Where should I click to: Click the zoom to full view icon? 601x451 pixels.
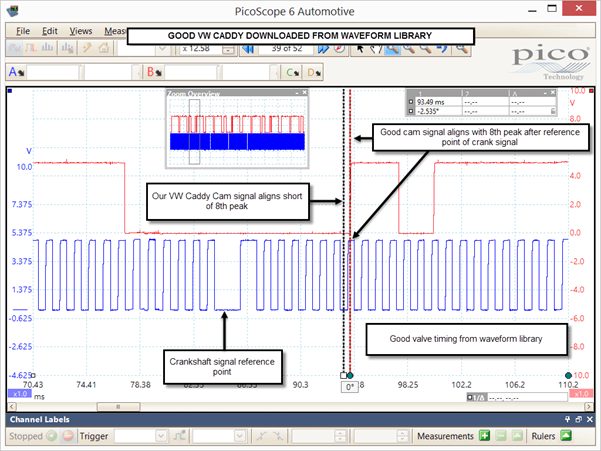pos(461,49)
